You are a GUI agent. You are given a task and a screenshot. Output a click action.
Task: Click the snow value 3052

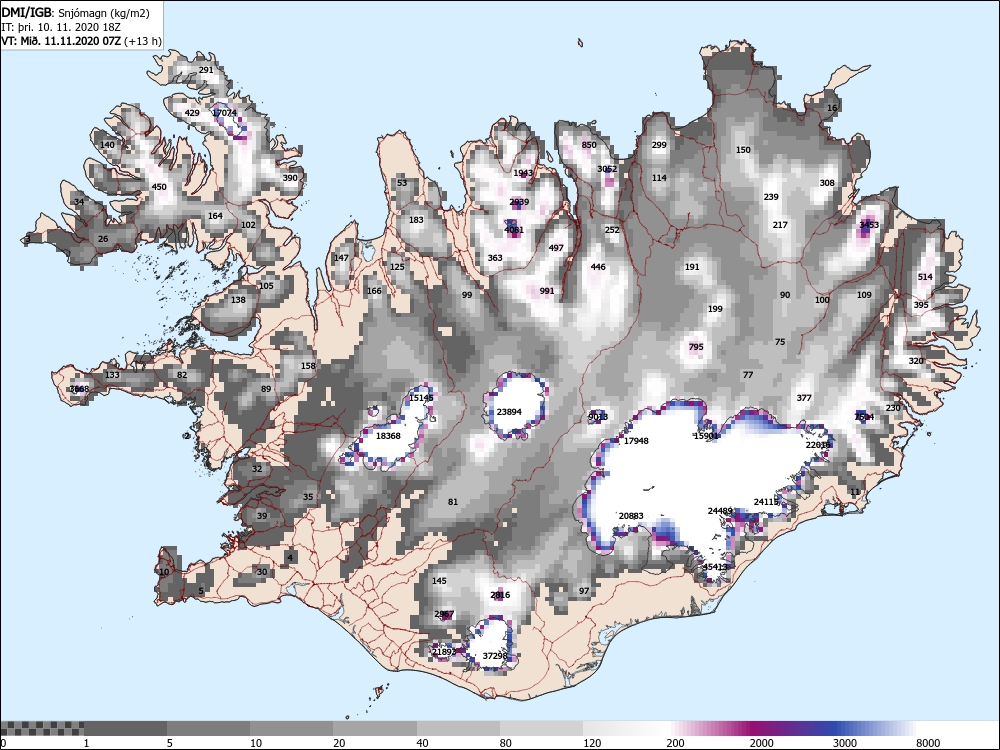coord(607,169)
